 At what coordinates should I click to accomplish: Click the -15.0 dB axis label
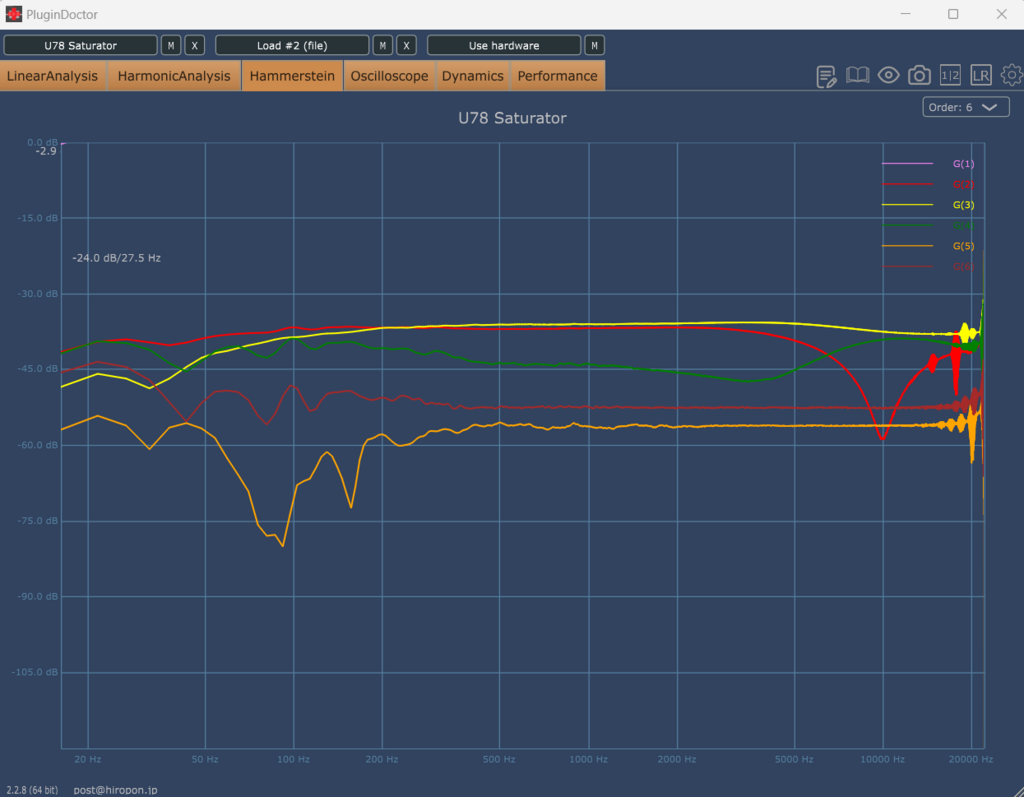38,218
